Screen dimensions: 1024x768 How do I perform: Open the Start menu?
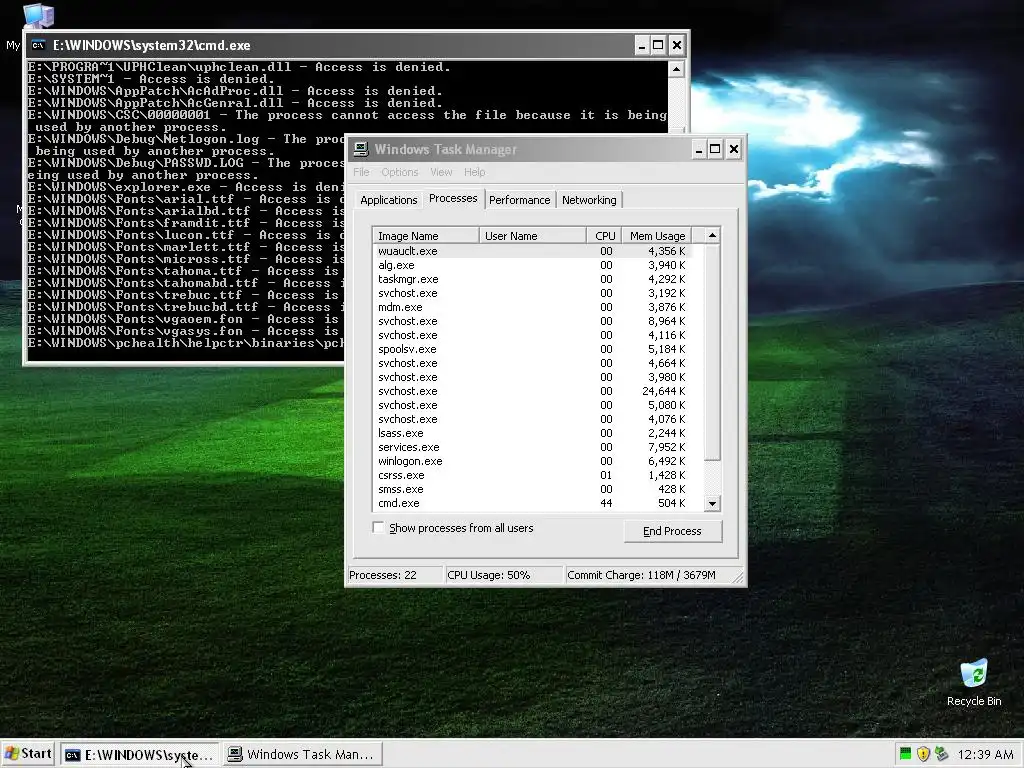28,754
